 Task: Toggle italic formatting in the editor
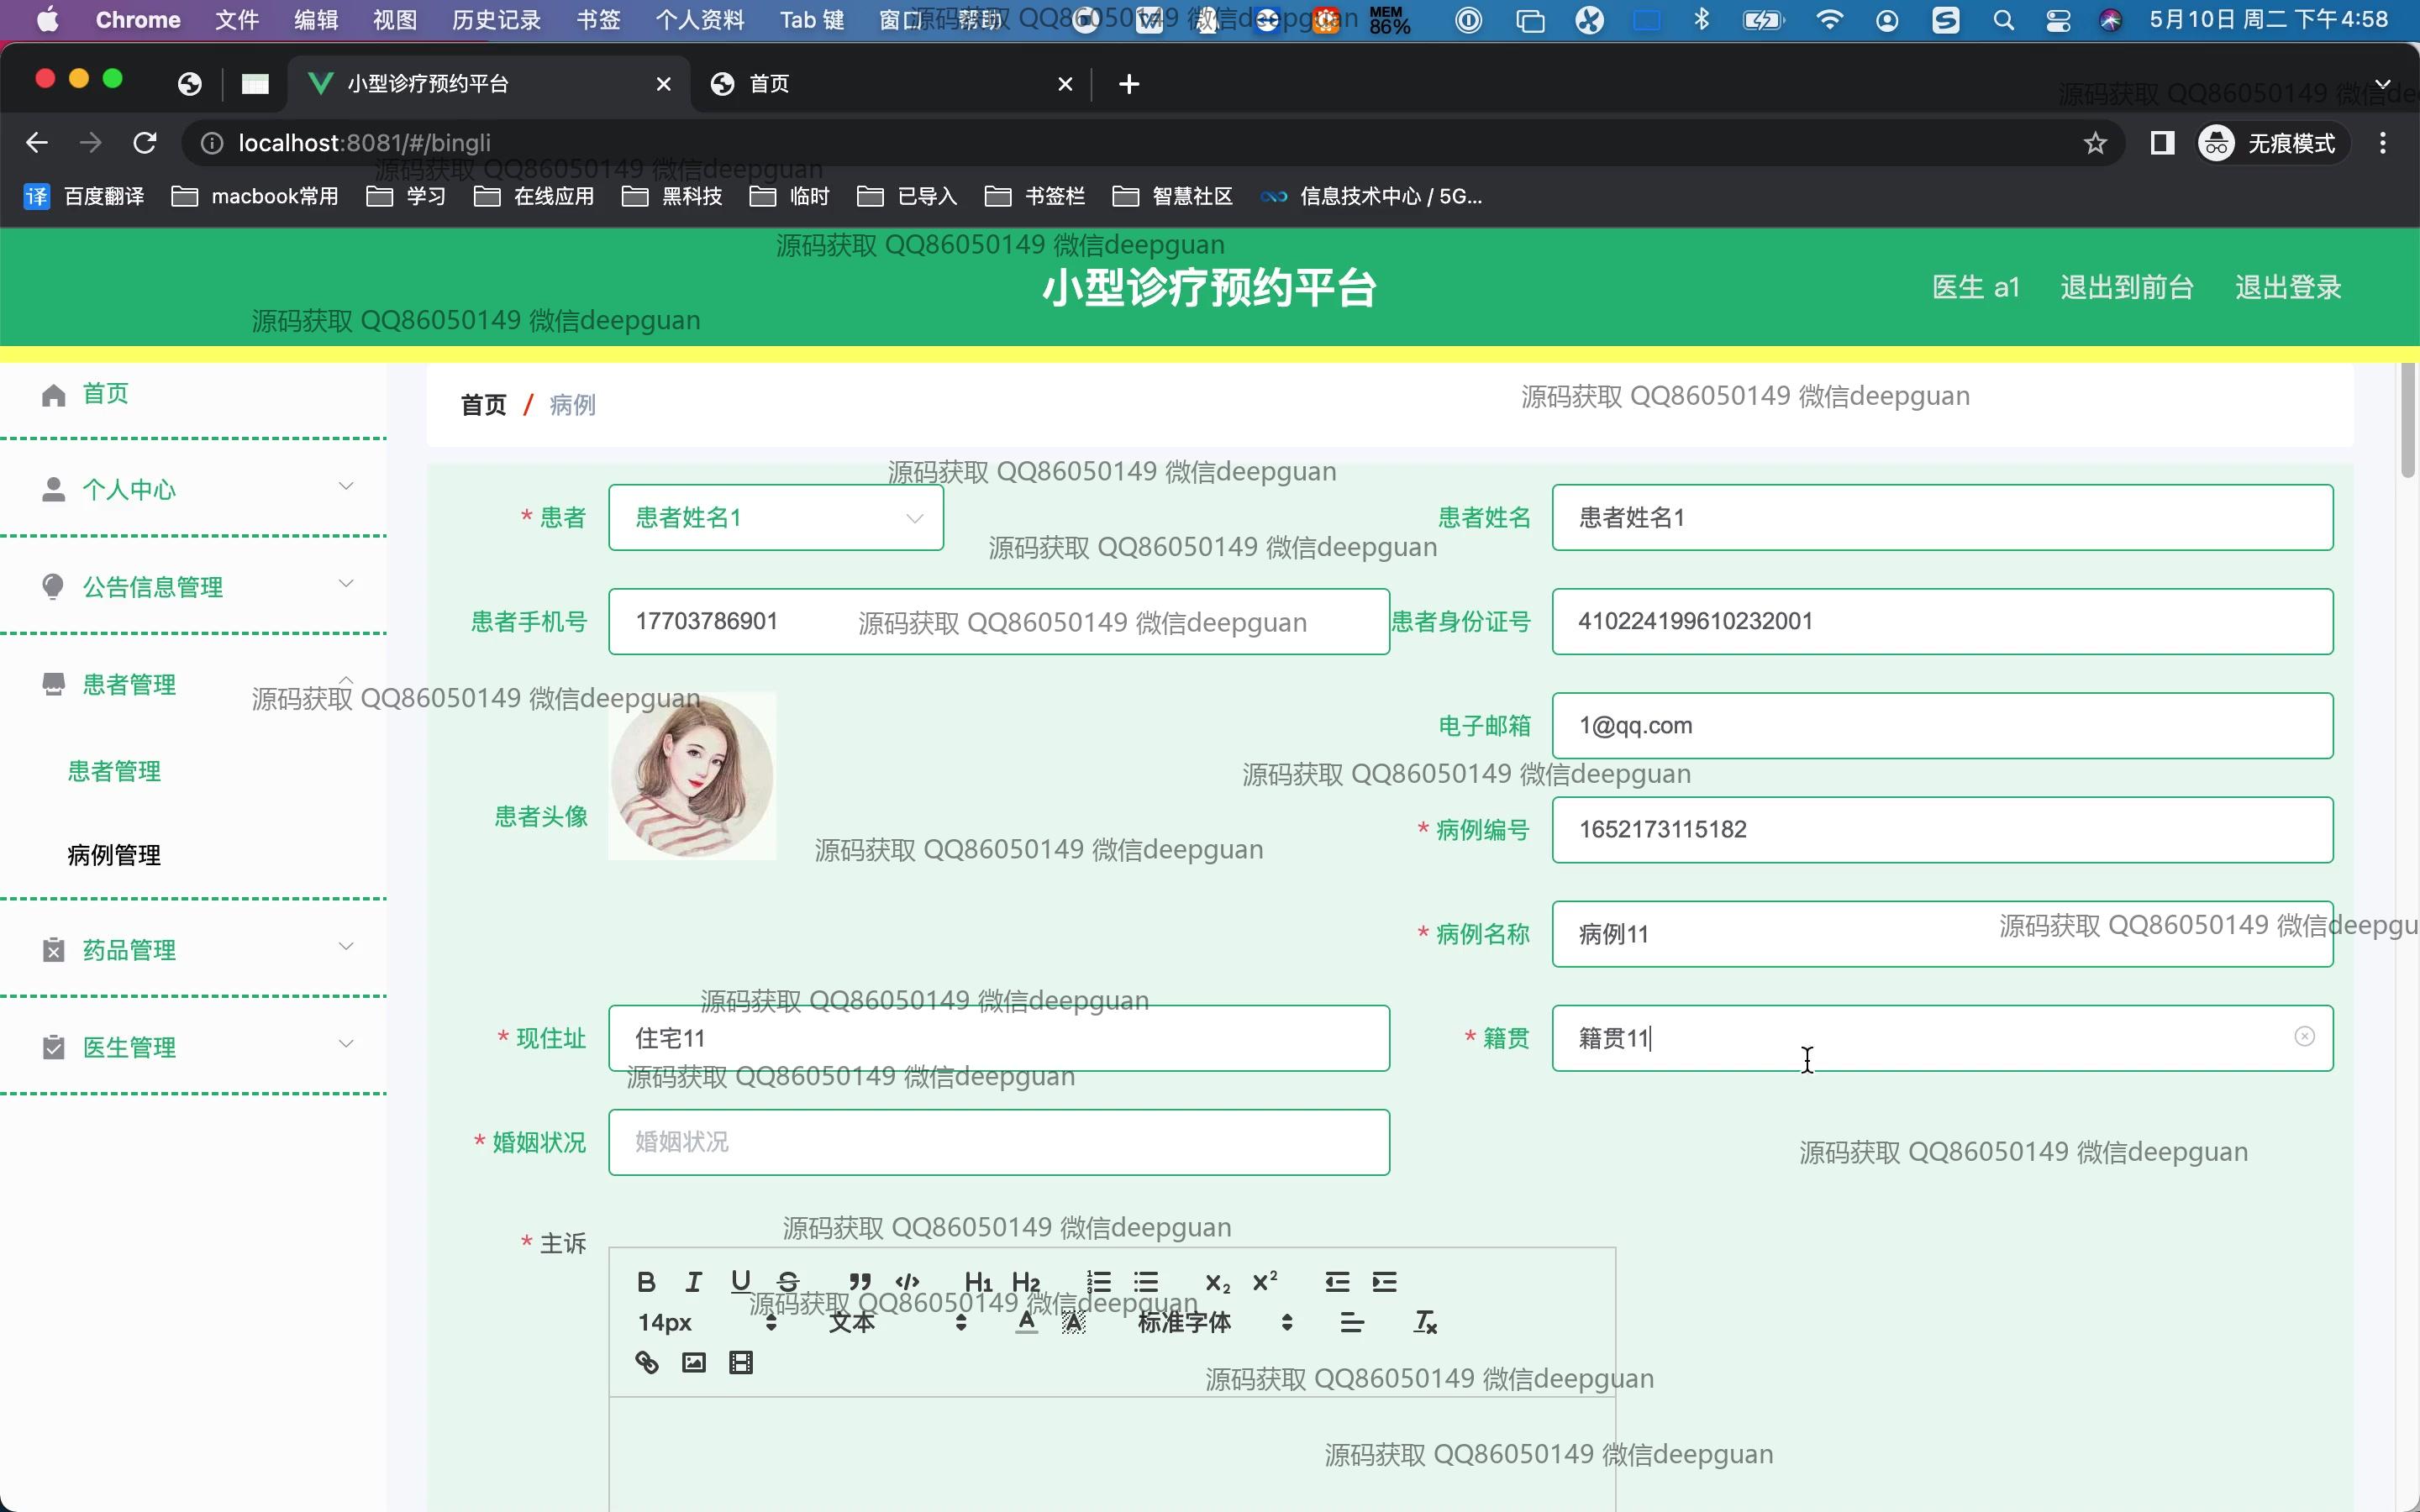click(693, 1282)
